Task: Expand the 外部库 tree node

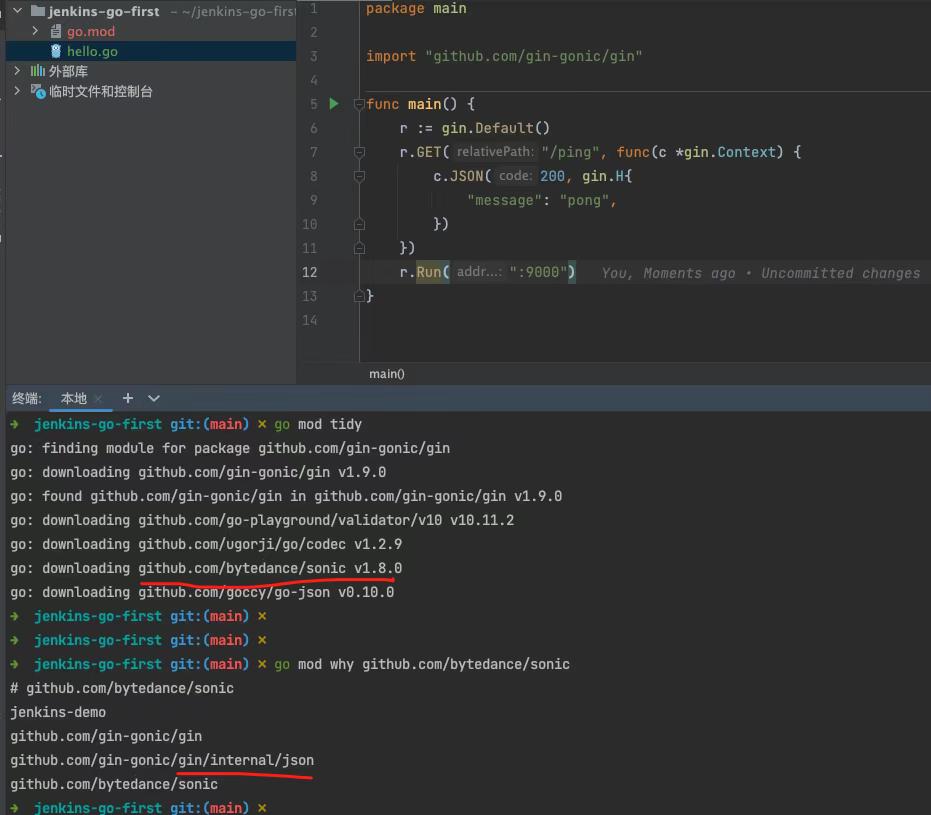Action: pyautogui.click(x=17, y=71)
